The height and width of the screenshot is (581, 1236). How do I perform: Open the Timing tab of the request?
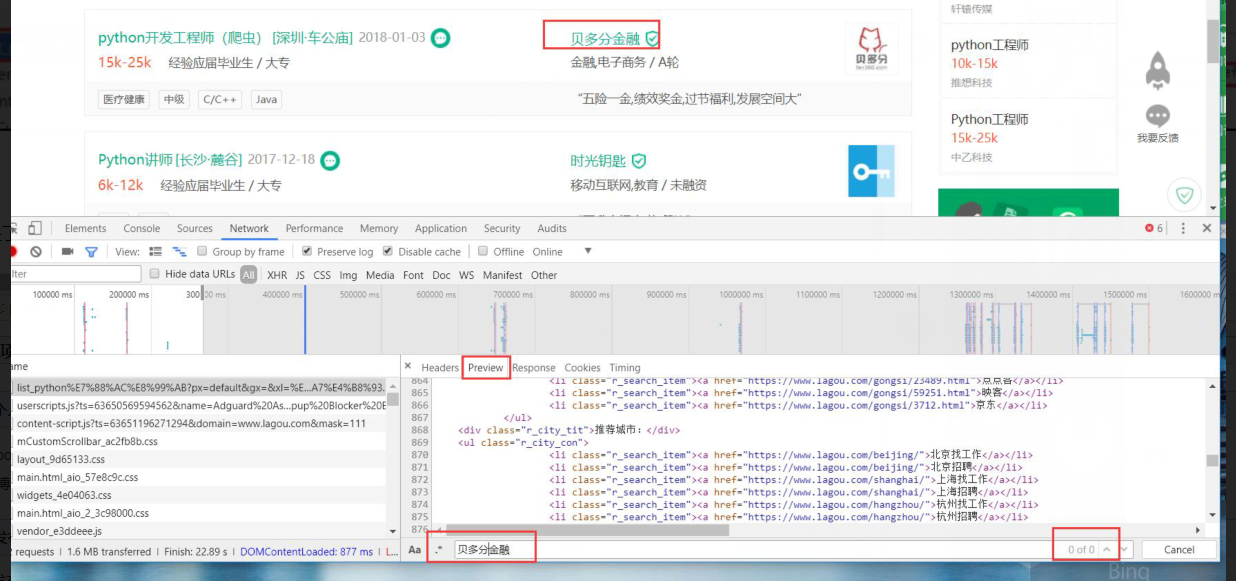pyautogui.click(x=625, y=367)
